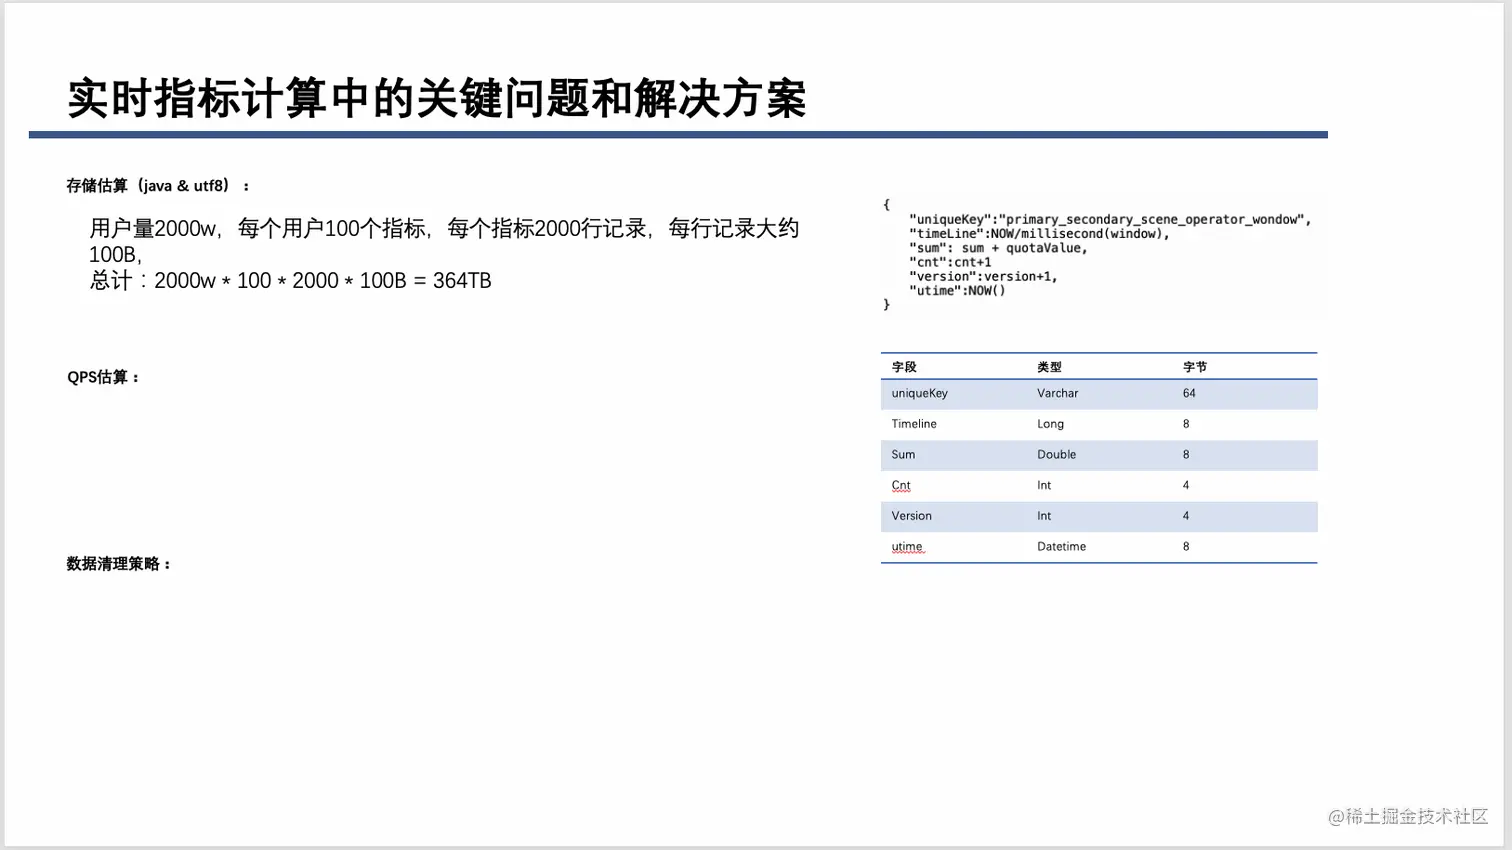Click the "sum": sum + quotaValue line

[998, 248]
